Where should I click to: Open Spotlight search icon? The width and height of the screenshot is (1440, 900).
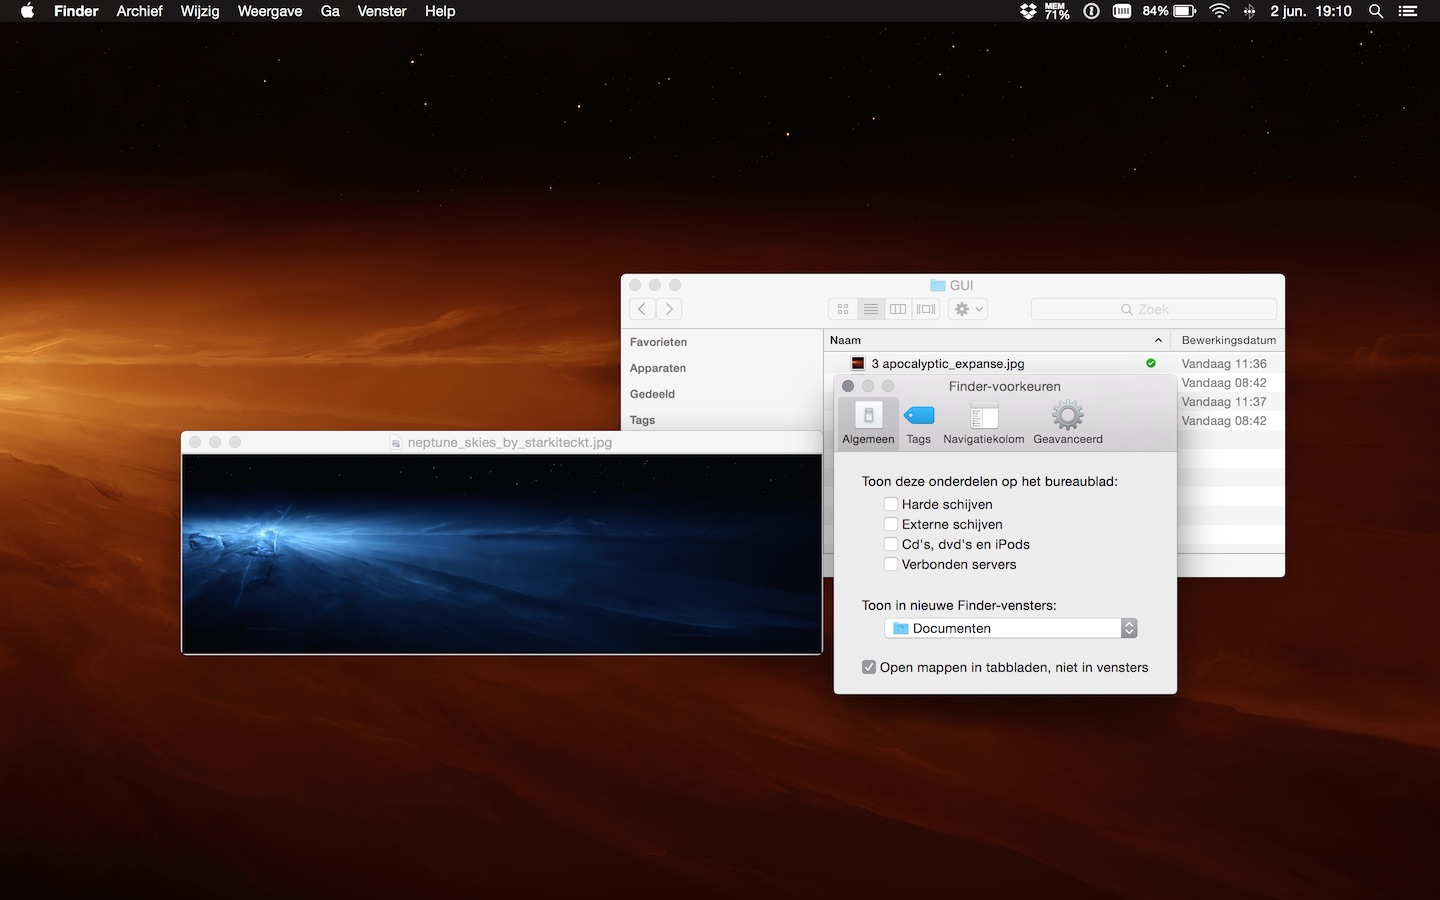point(1376,11)
